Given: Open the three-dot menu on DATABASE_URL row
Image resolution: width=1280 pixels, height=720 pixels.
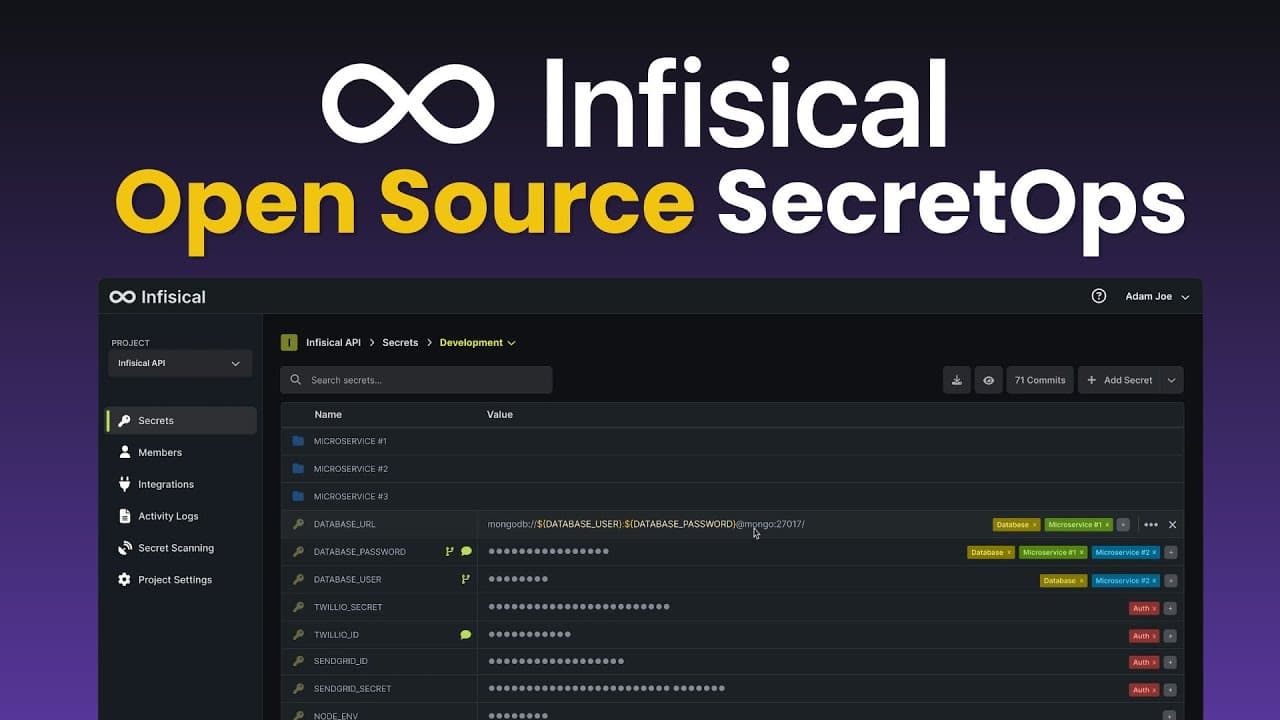Looking at the screenshot, I should pos(1150,524).
